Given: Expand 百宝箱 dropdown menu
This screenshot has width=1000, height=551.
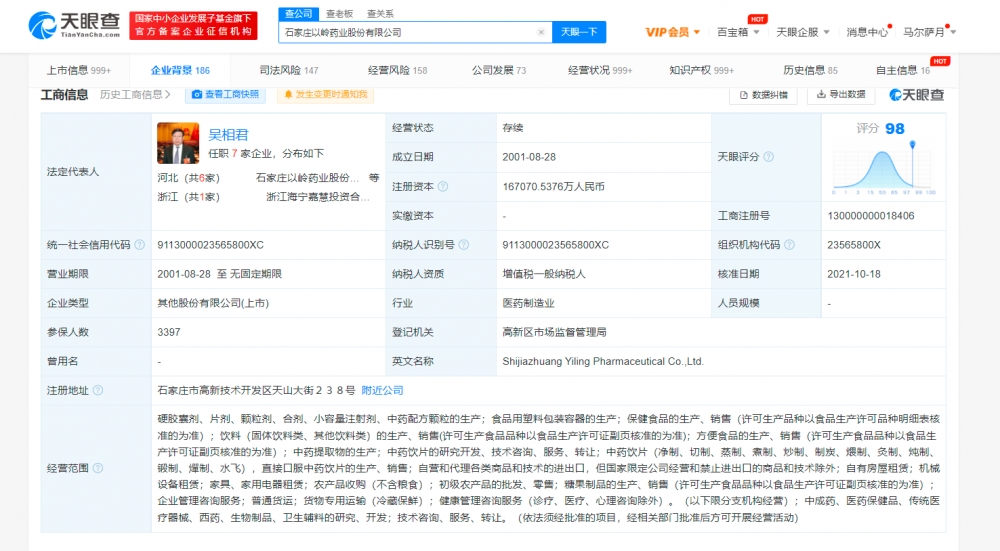Looking at the screenshot, I should point(738,32).
